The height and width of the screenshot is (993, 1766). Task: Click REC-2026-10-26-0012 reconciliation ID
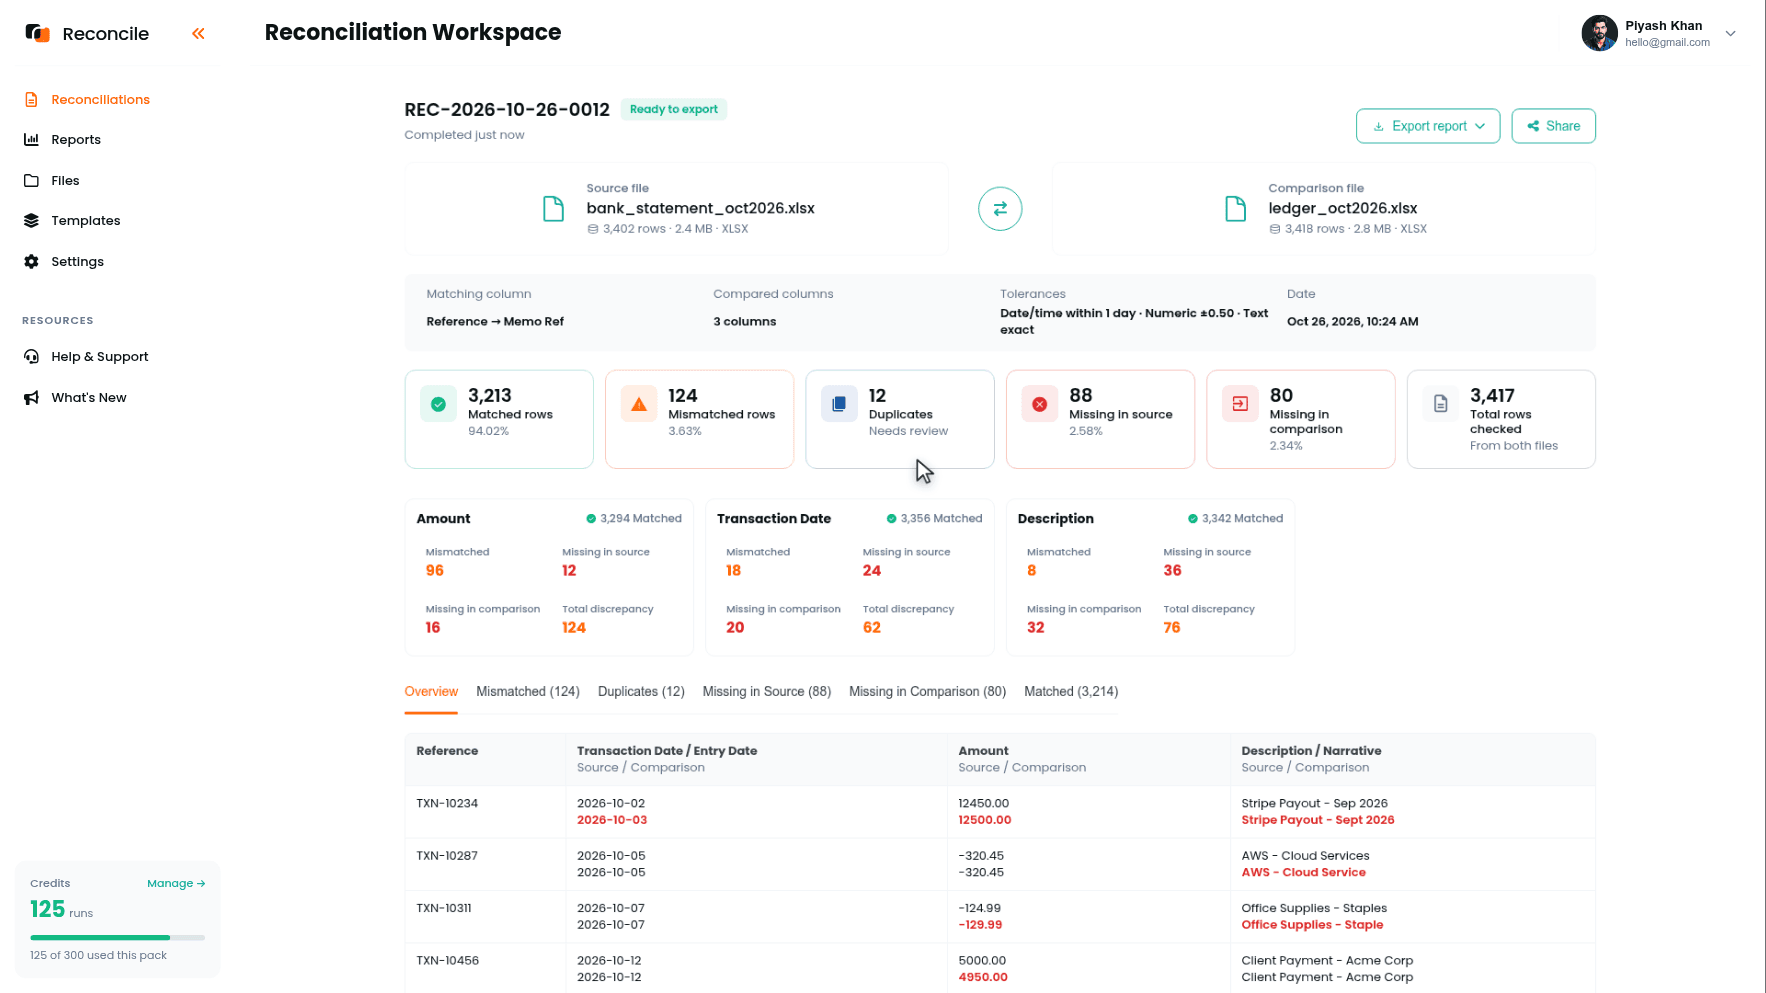(507, 110)
